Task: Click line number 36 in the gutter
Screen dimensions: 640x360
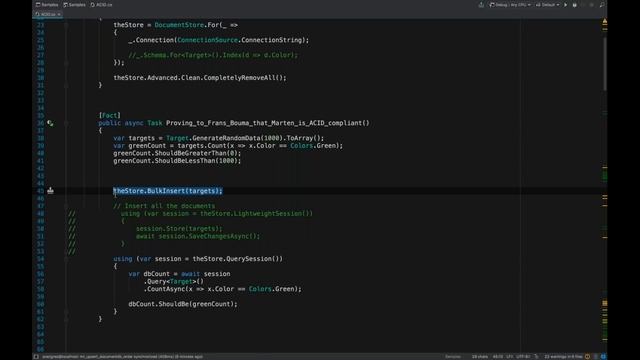Action: point(40,123)
